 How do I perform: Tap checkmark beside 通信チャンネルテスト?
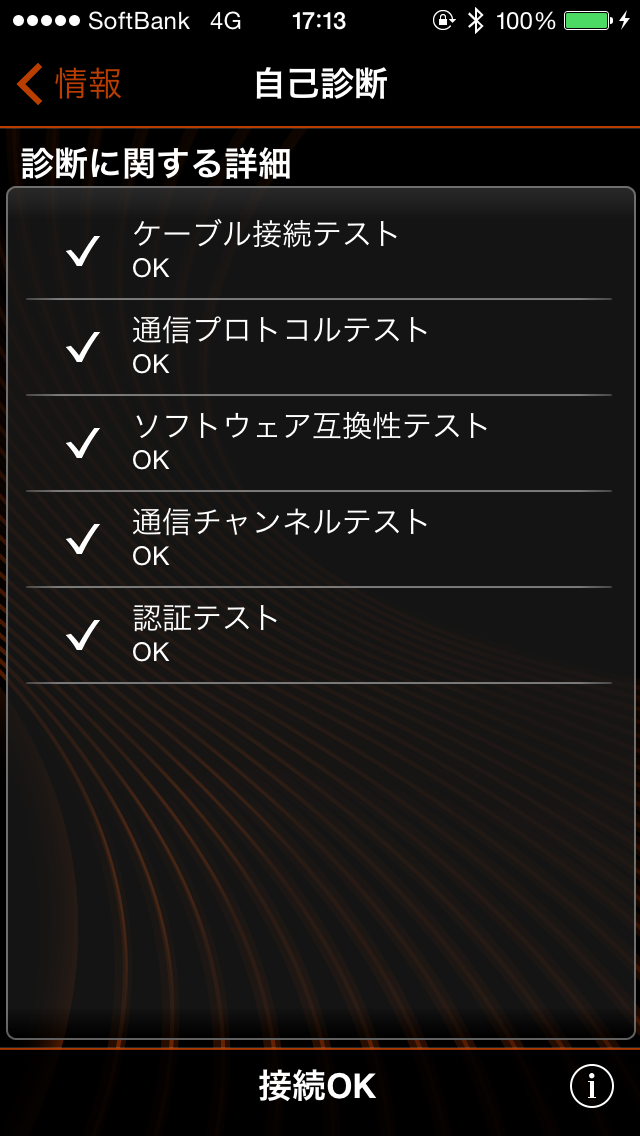83,539
